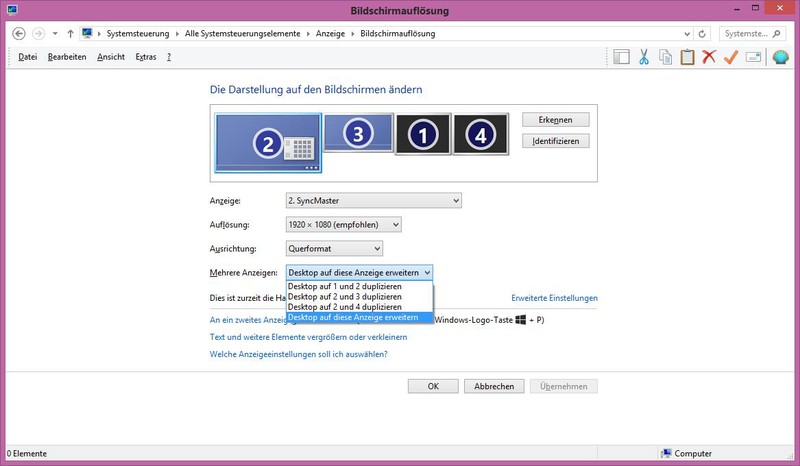The image size is (800, 466).
Task: Choose 'Desktop auf 2 und 4 duplizieren' option
Action: pos(345,307)
